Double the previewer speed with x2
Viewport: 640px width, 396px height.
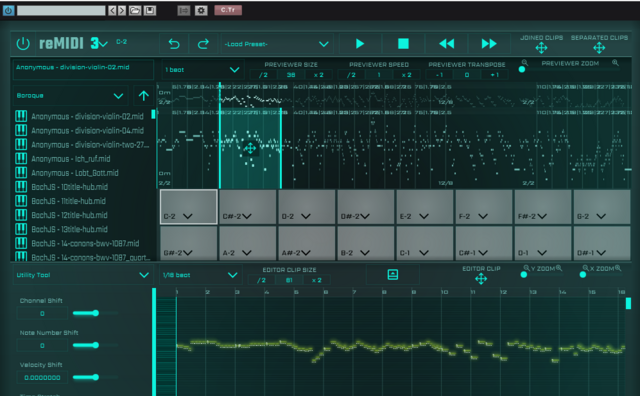[406, 75]
